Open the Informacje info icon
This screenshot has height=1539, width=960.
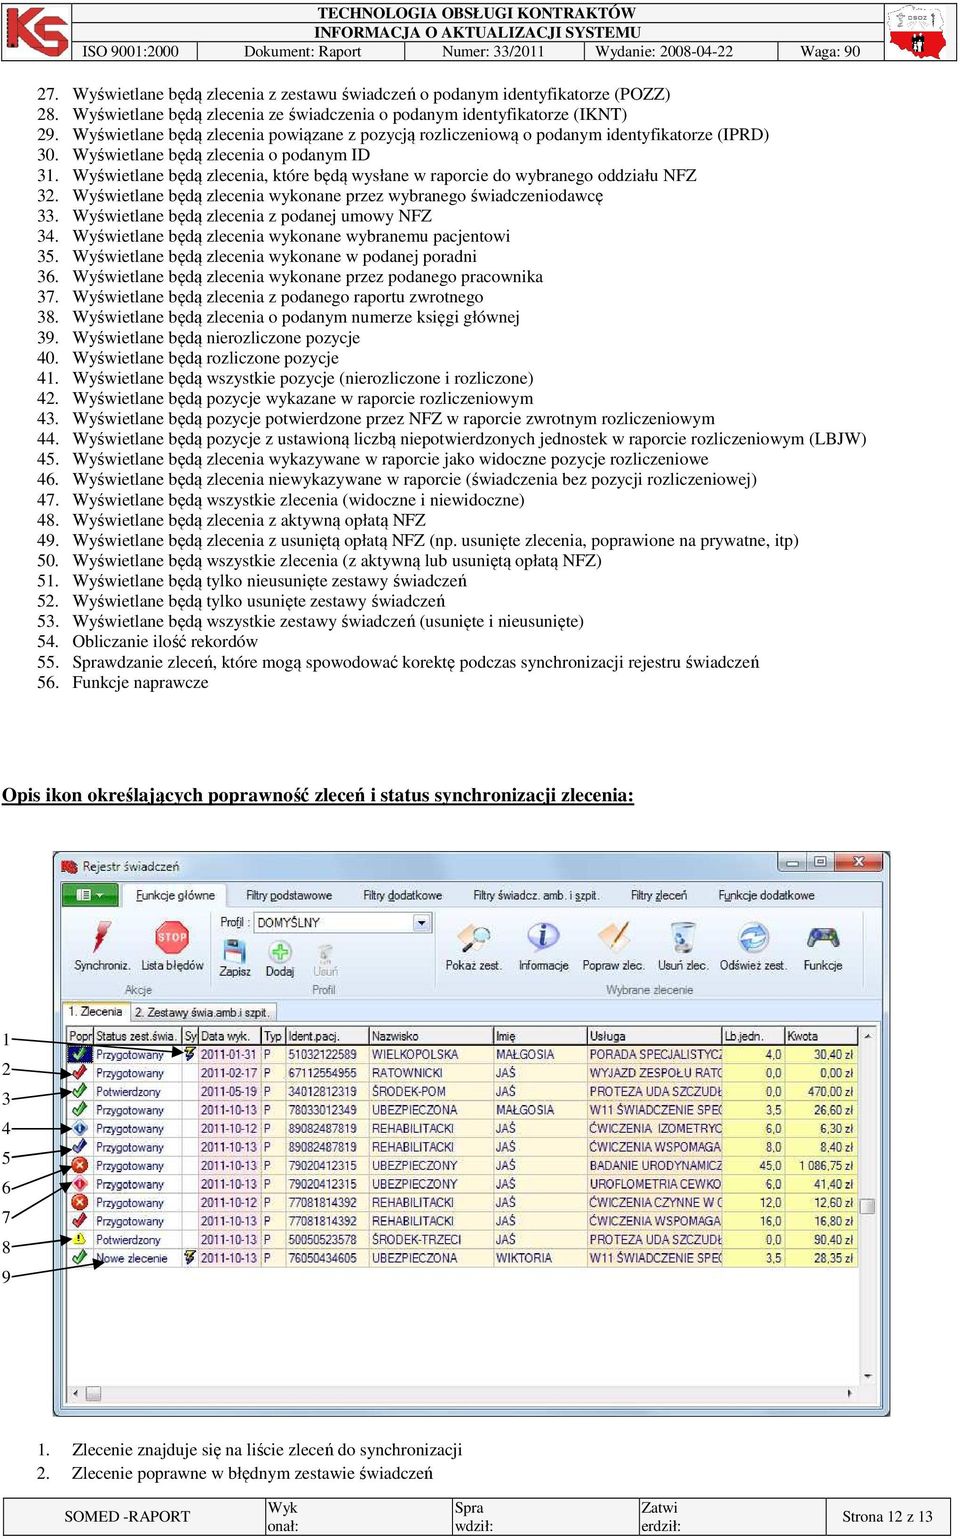[543, 936]
